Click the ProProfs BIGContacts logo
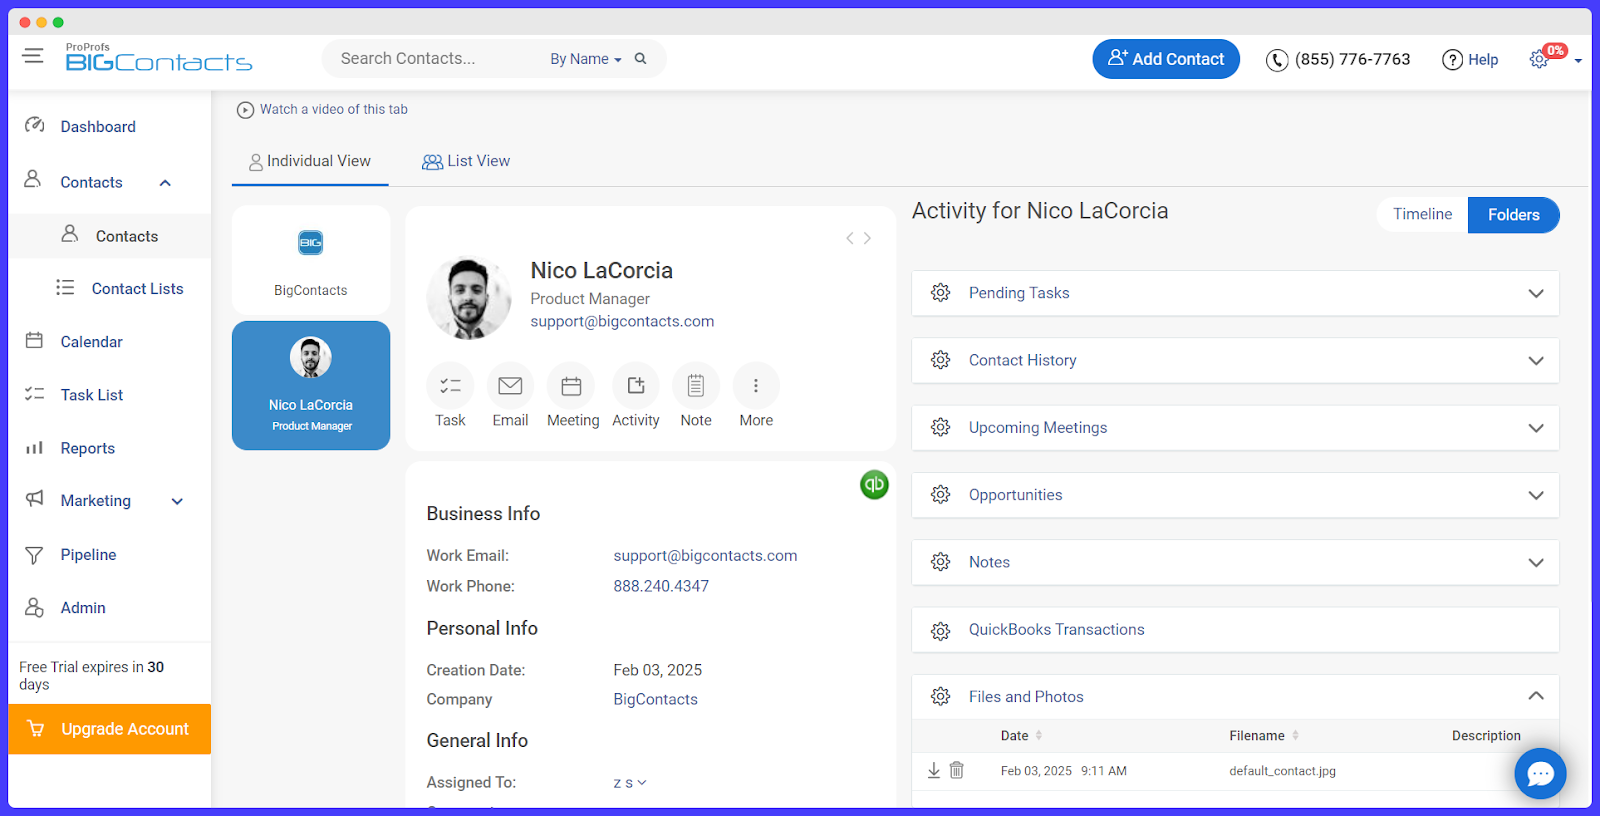The height and width of the screenshot is (816, 1600). tap(158, 58)
